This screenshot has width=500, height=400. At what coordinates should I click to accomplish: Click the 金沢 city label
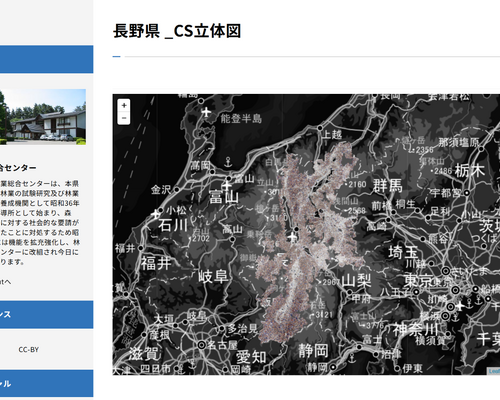point(161,190)
